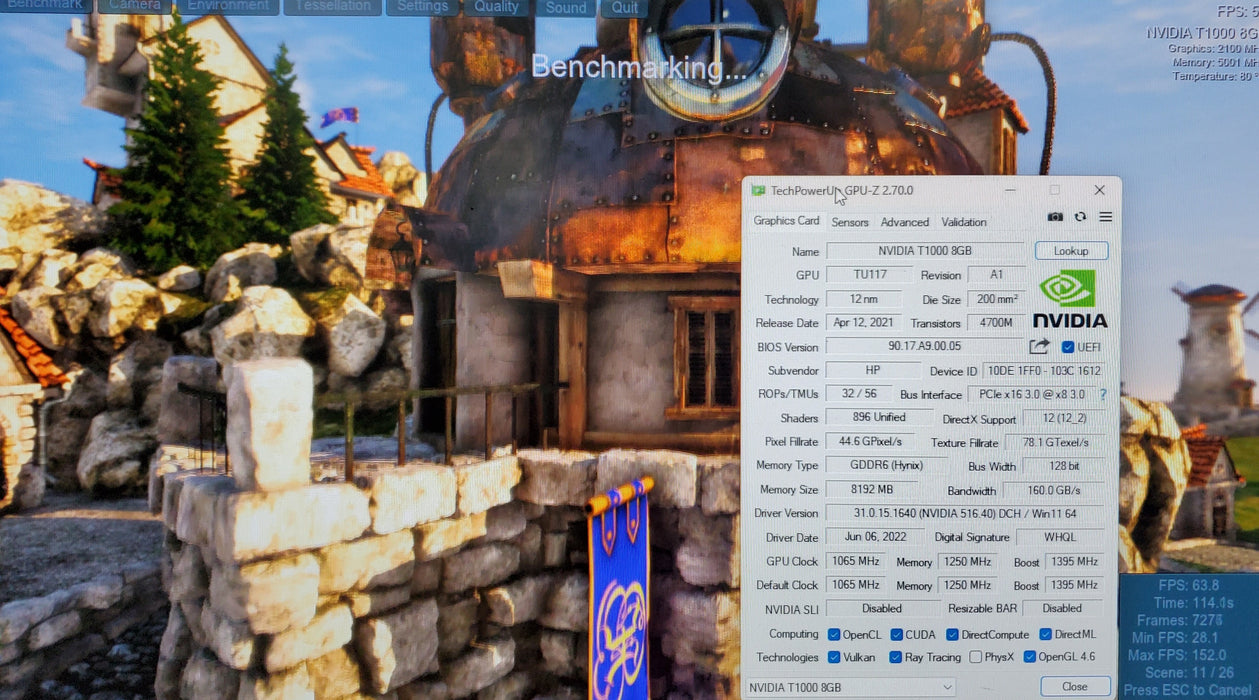This screenshot has height=700, width=1259.
Task: Toggle the PhysX checkbox
Action: click(x=975, y=657)
